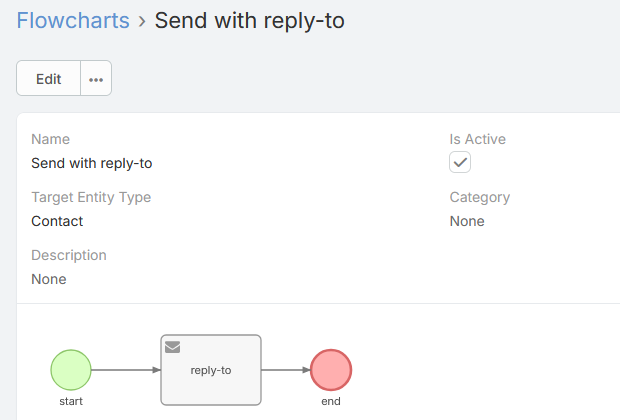Click the 'end' label under red node
Viewport: 620px width, 420px height.
331,401
